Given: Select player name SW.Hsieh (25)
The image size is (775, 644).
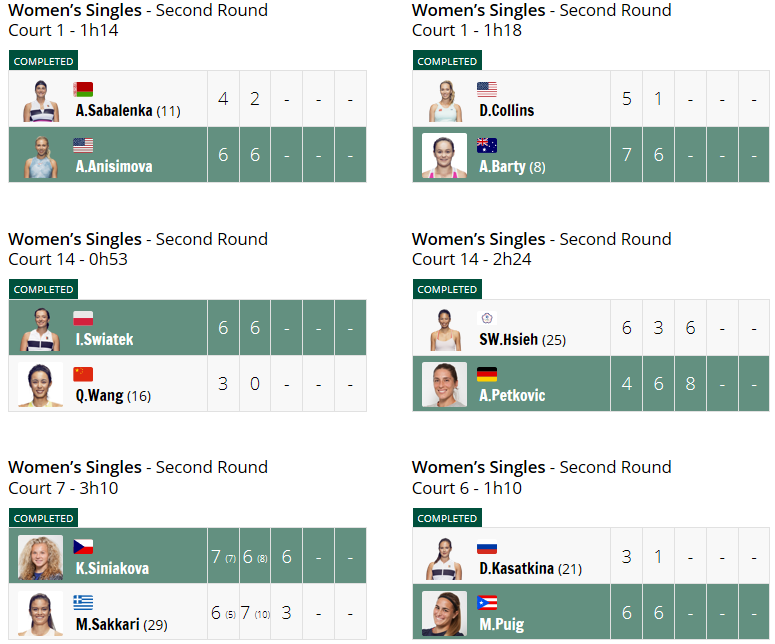Looking at the screenshot, I should (522, 340).
